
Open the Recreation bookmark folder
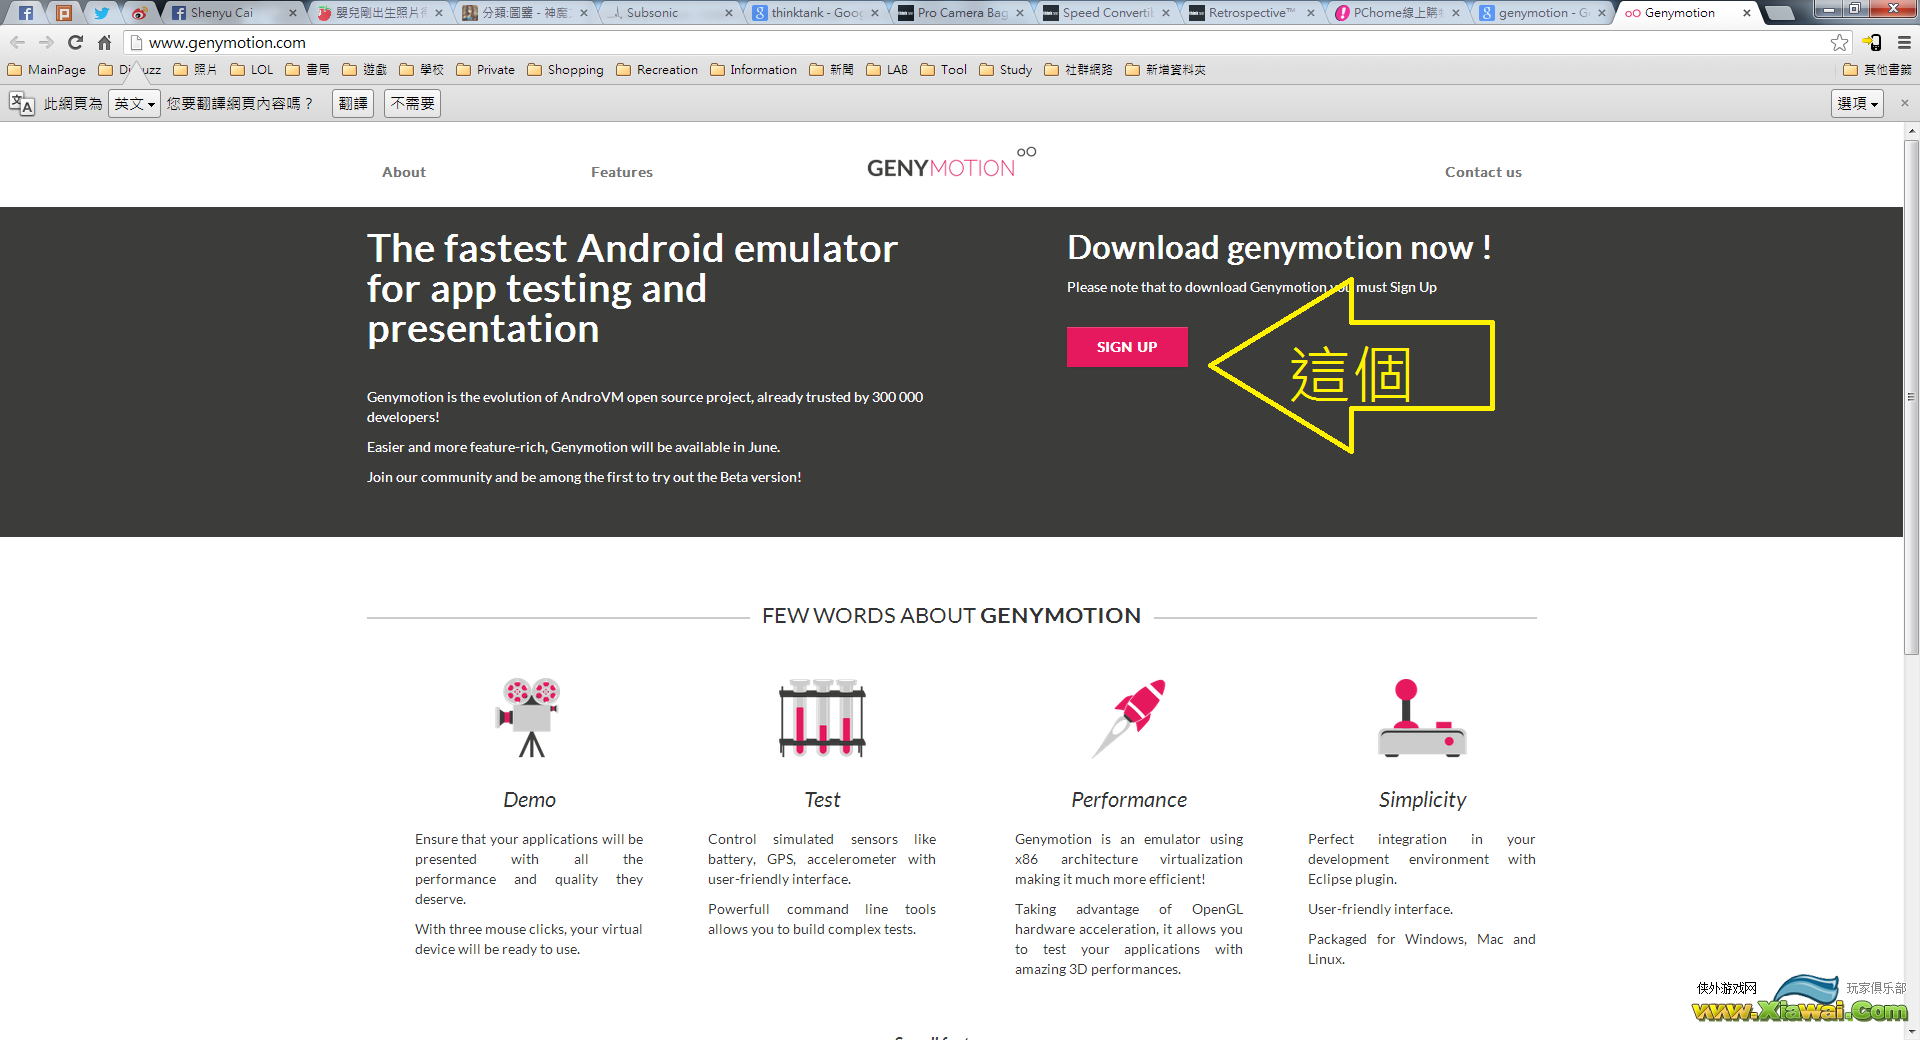coord(657,70)
